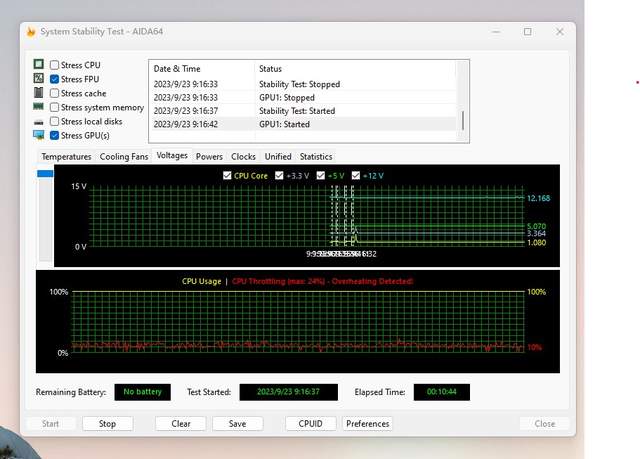Click the 1.080 CPU core voltage reading
Screen dimensions: 640x459
tap(536, 242)
